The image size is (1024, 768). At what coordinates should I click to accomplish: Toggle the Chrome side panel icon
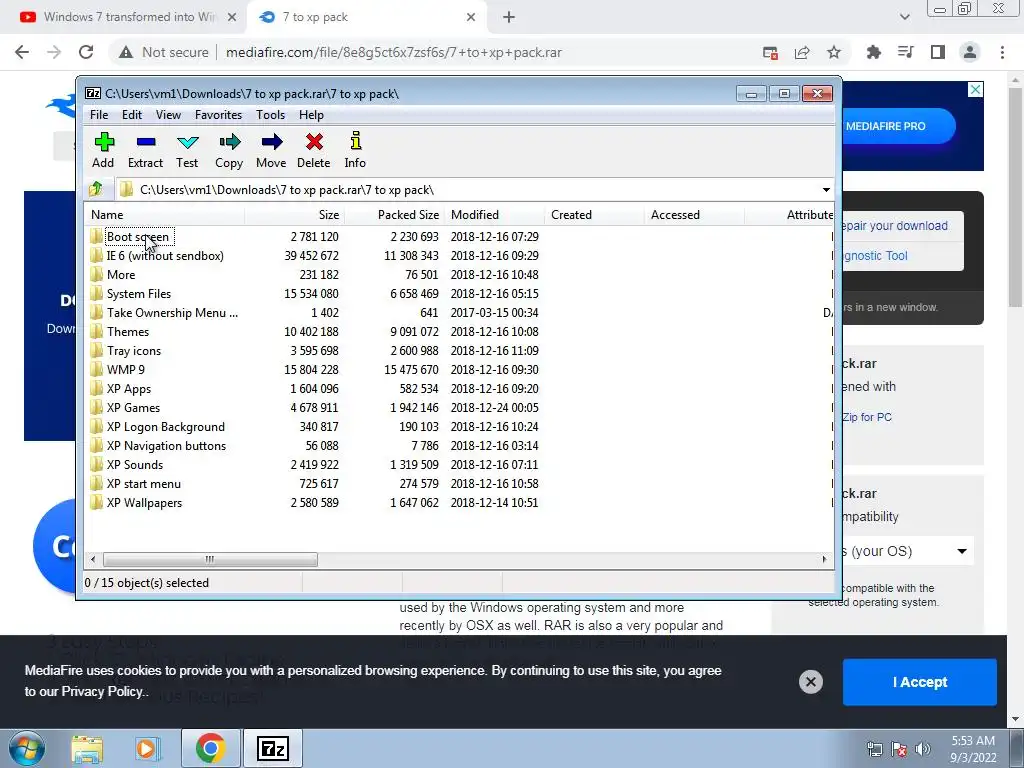[938, 52]
